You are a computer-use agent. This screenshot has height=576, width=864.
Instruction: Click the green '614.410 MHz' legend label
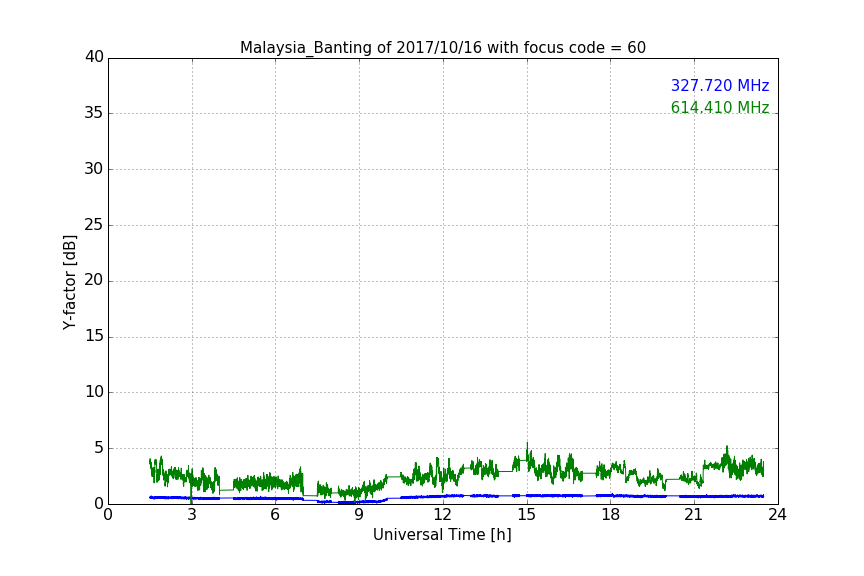[720, 107]
